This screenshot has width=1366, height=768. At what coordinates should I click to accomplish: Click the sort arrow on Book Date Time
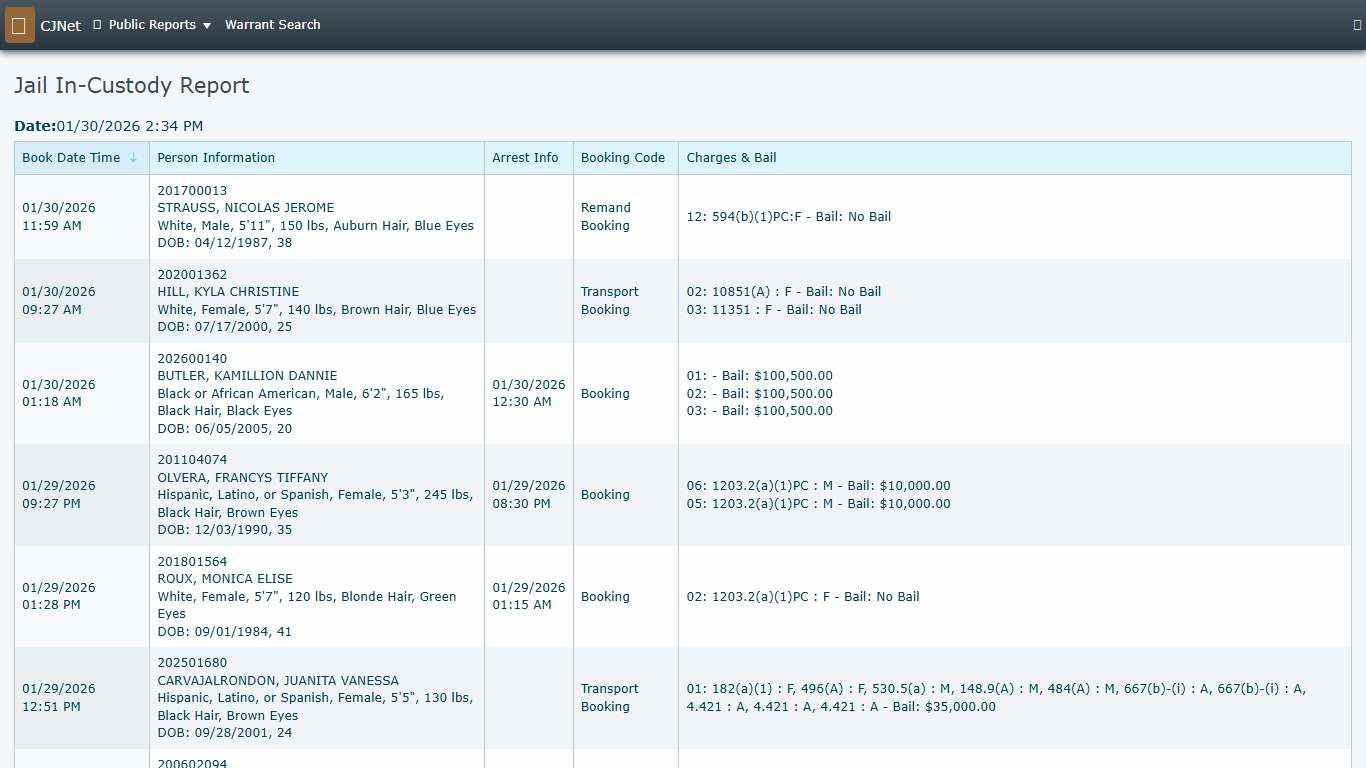(134, 157)
